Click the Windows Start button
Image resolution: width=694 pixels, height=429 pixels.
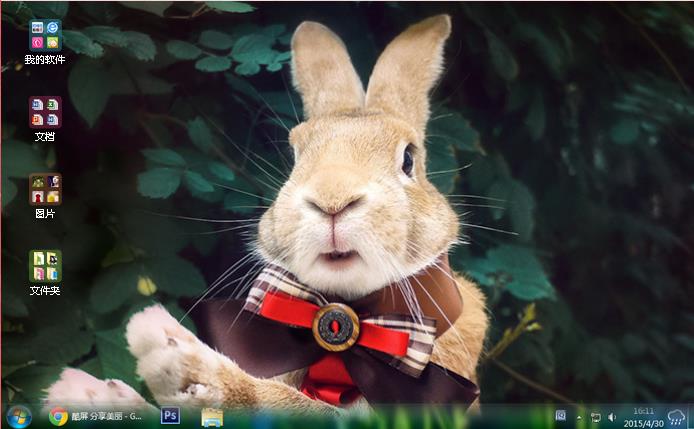point(18,416)
